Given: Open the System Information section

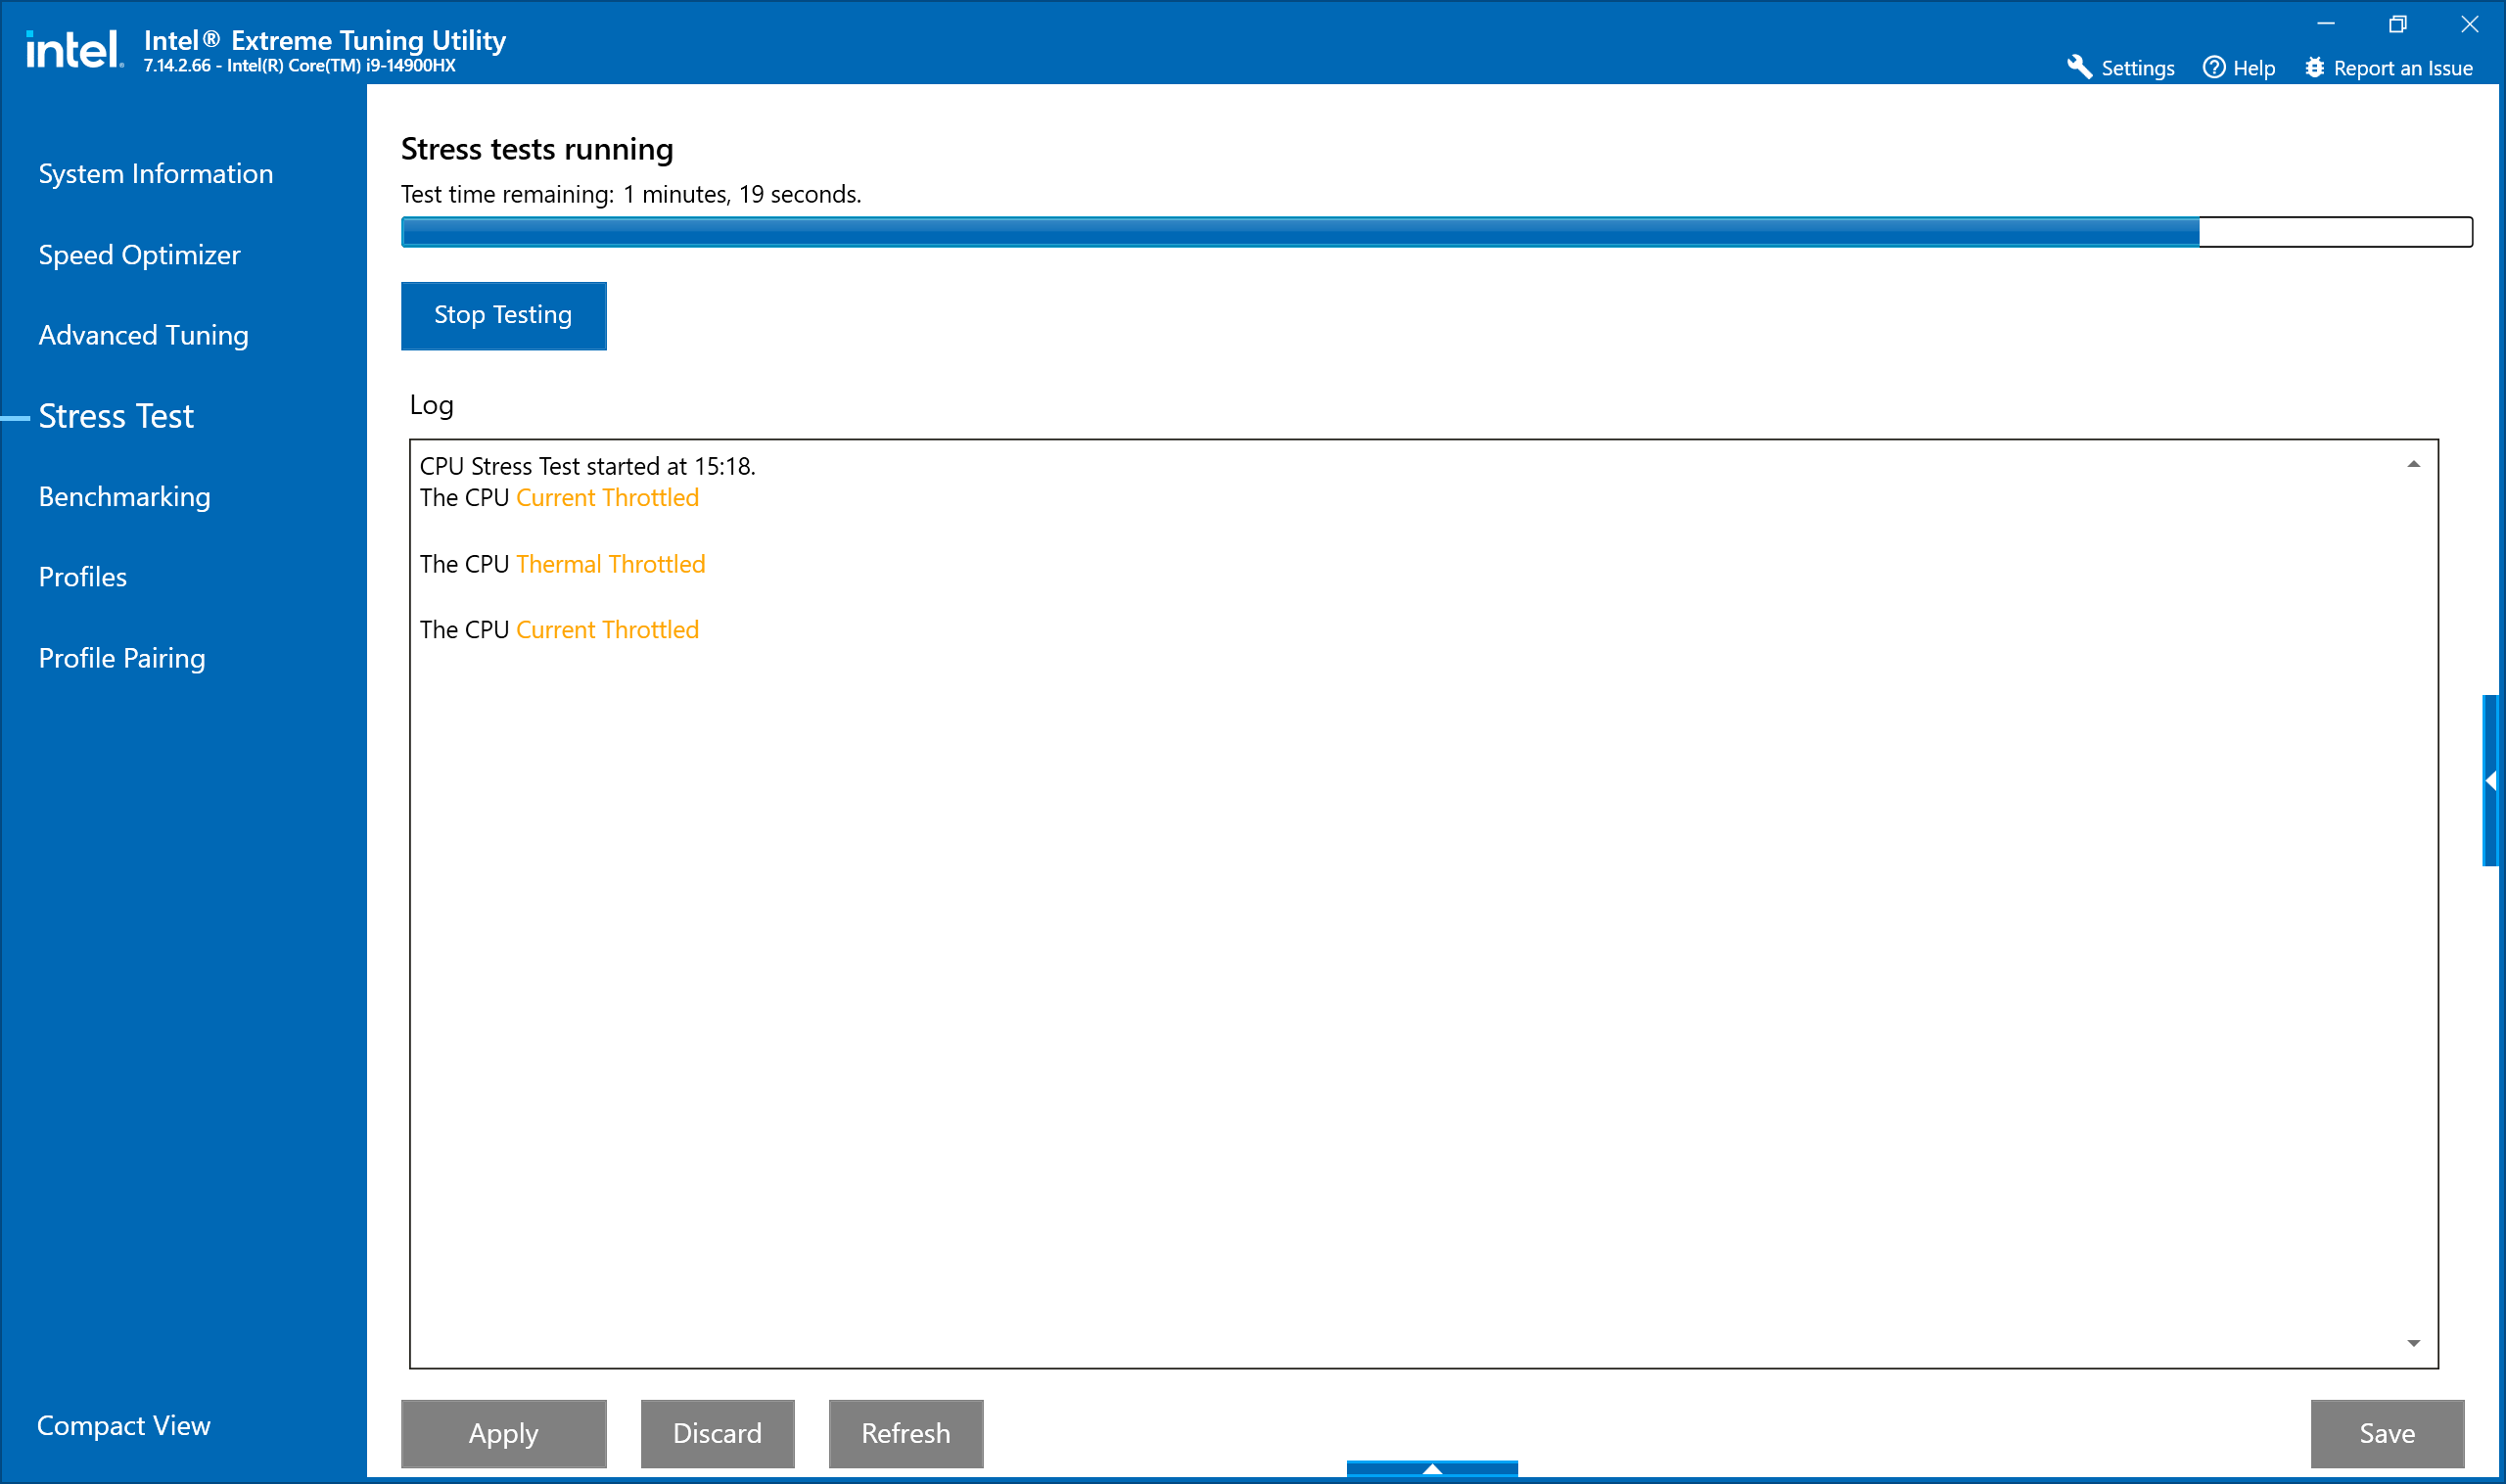Looking at the screenshot, I should coord(155,174).
